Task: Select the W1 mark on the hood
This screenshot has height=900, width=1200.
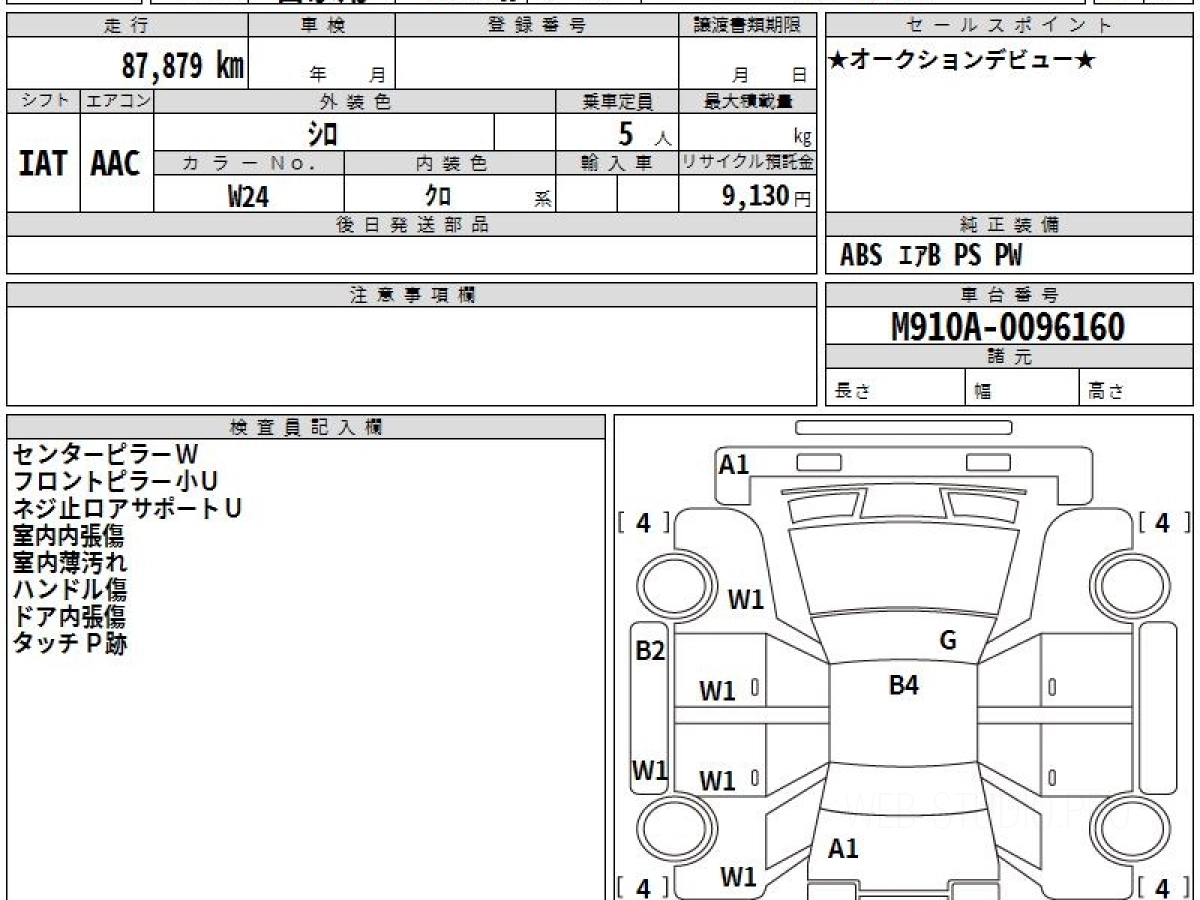Action: click(x=746, y=600)
